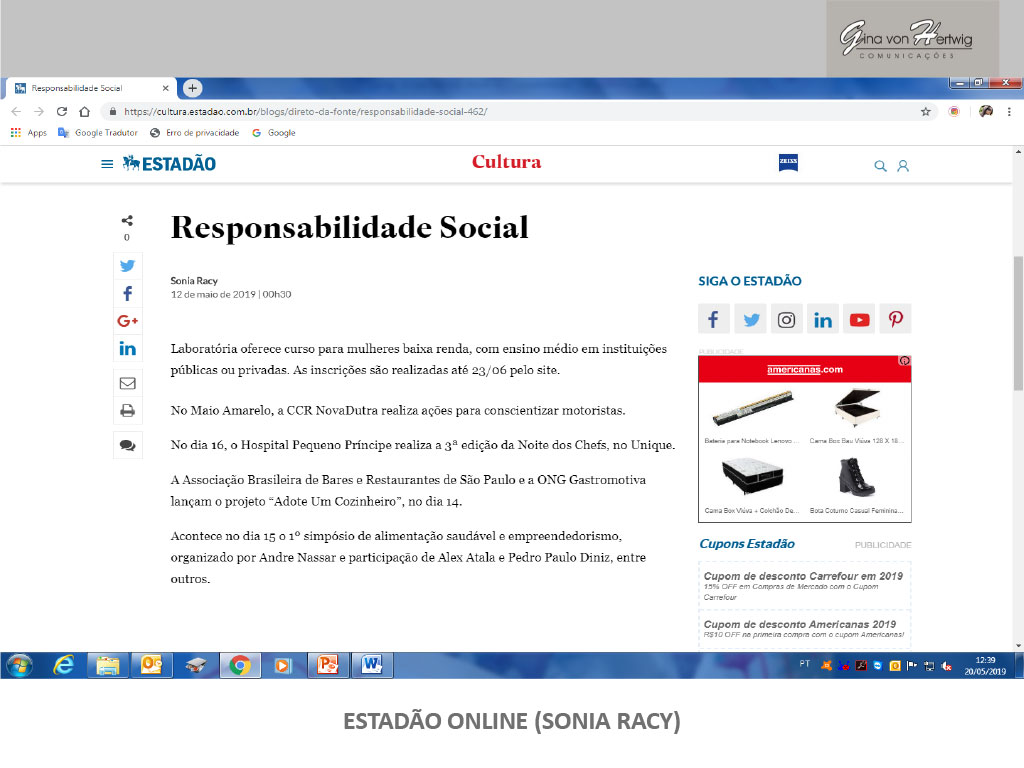This screenshot has height=768, width=1024.
Task: Open the site search magnifier
Action: pyautogui.click(x=880, y=166)
